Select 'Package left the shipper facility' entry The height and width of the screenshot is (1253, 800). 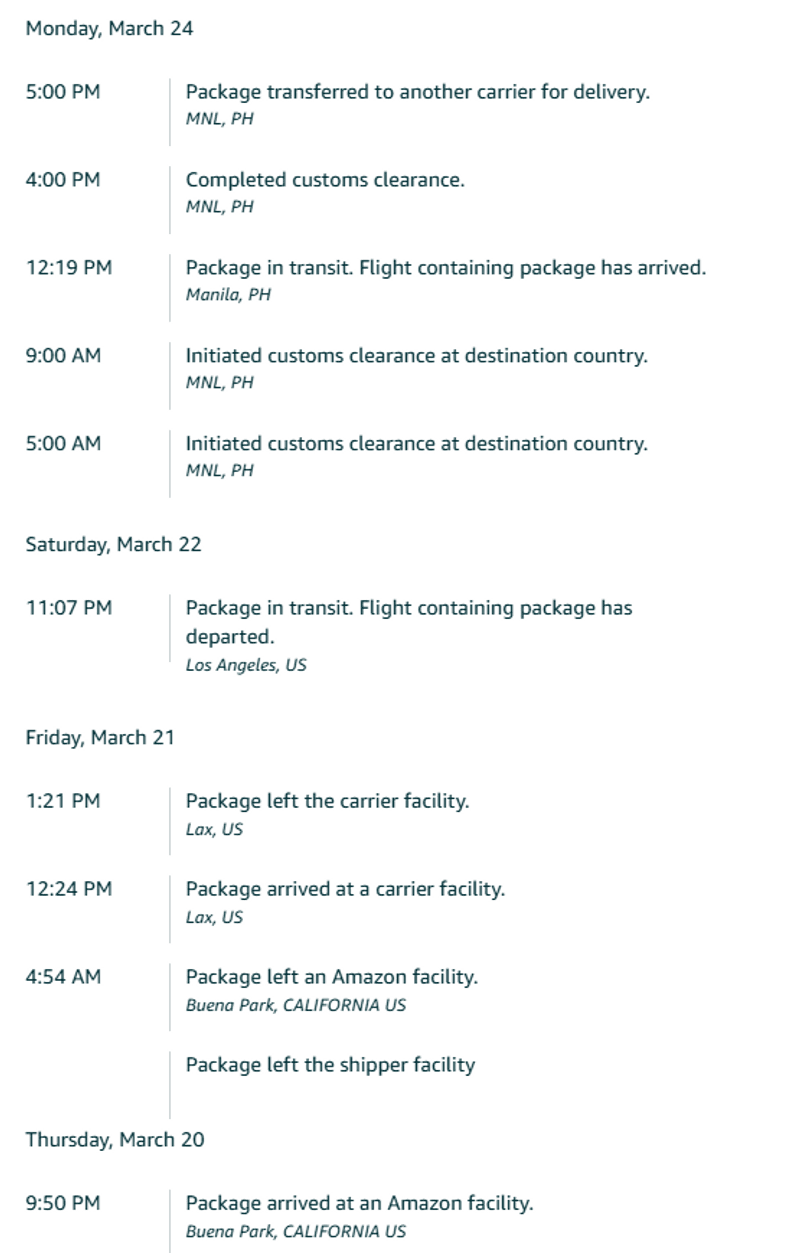[330, 1065]
